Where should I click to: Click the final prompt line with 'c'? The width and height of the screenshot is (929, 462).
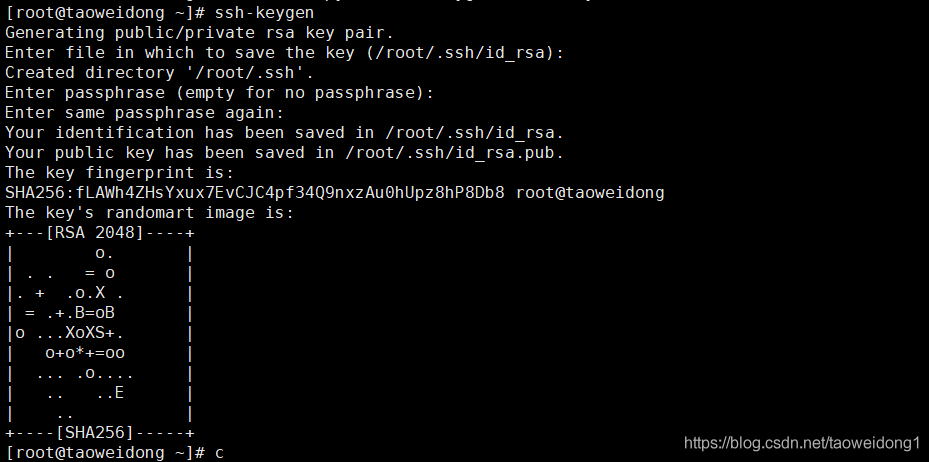(114, 453)
